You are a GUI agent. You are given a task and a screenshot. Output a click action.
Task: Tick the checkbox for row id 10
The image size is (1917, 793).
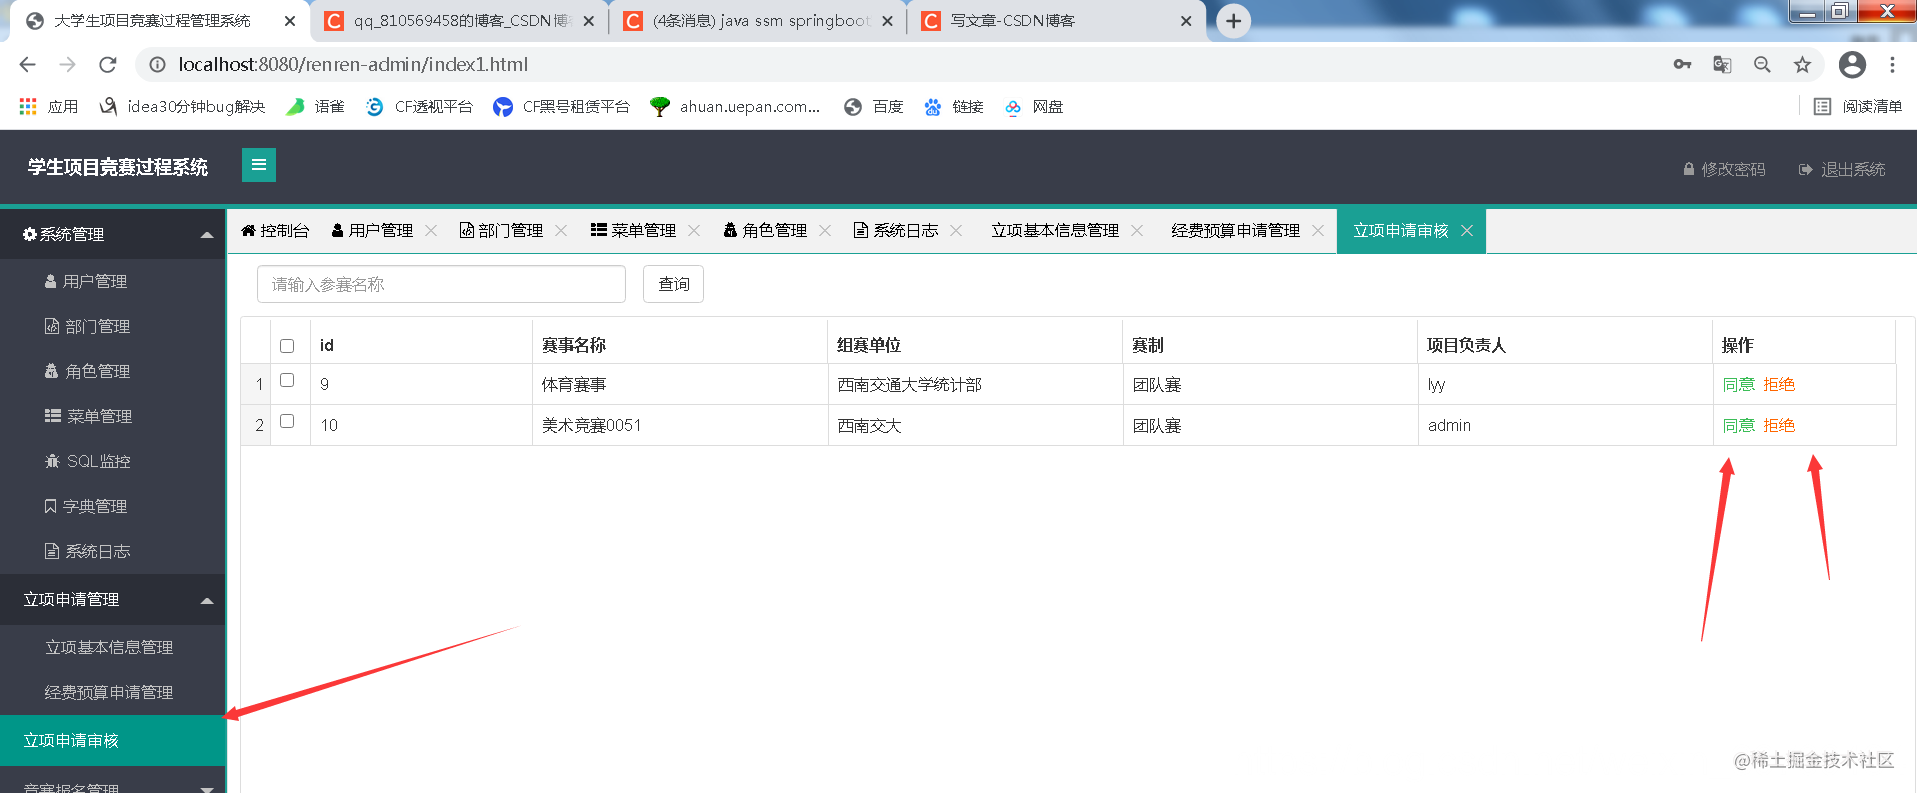click(287, 421)
